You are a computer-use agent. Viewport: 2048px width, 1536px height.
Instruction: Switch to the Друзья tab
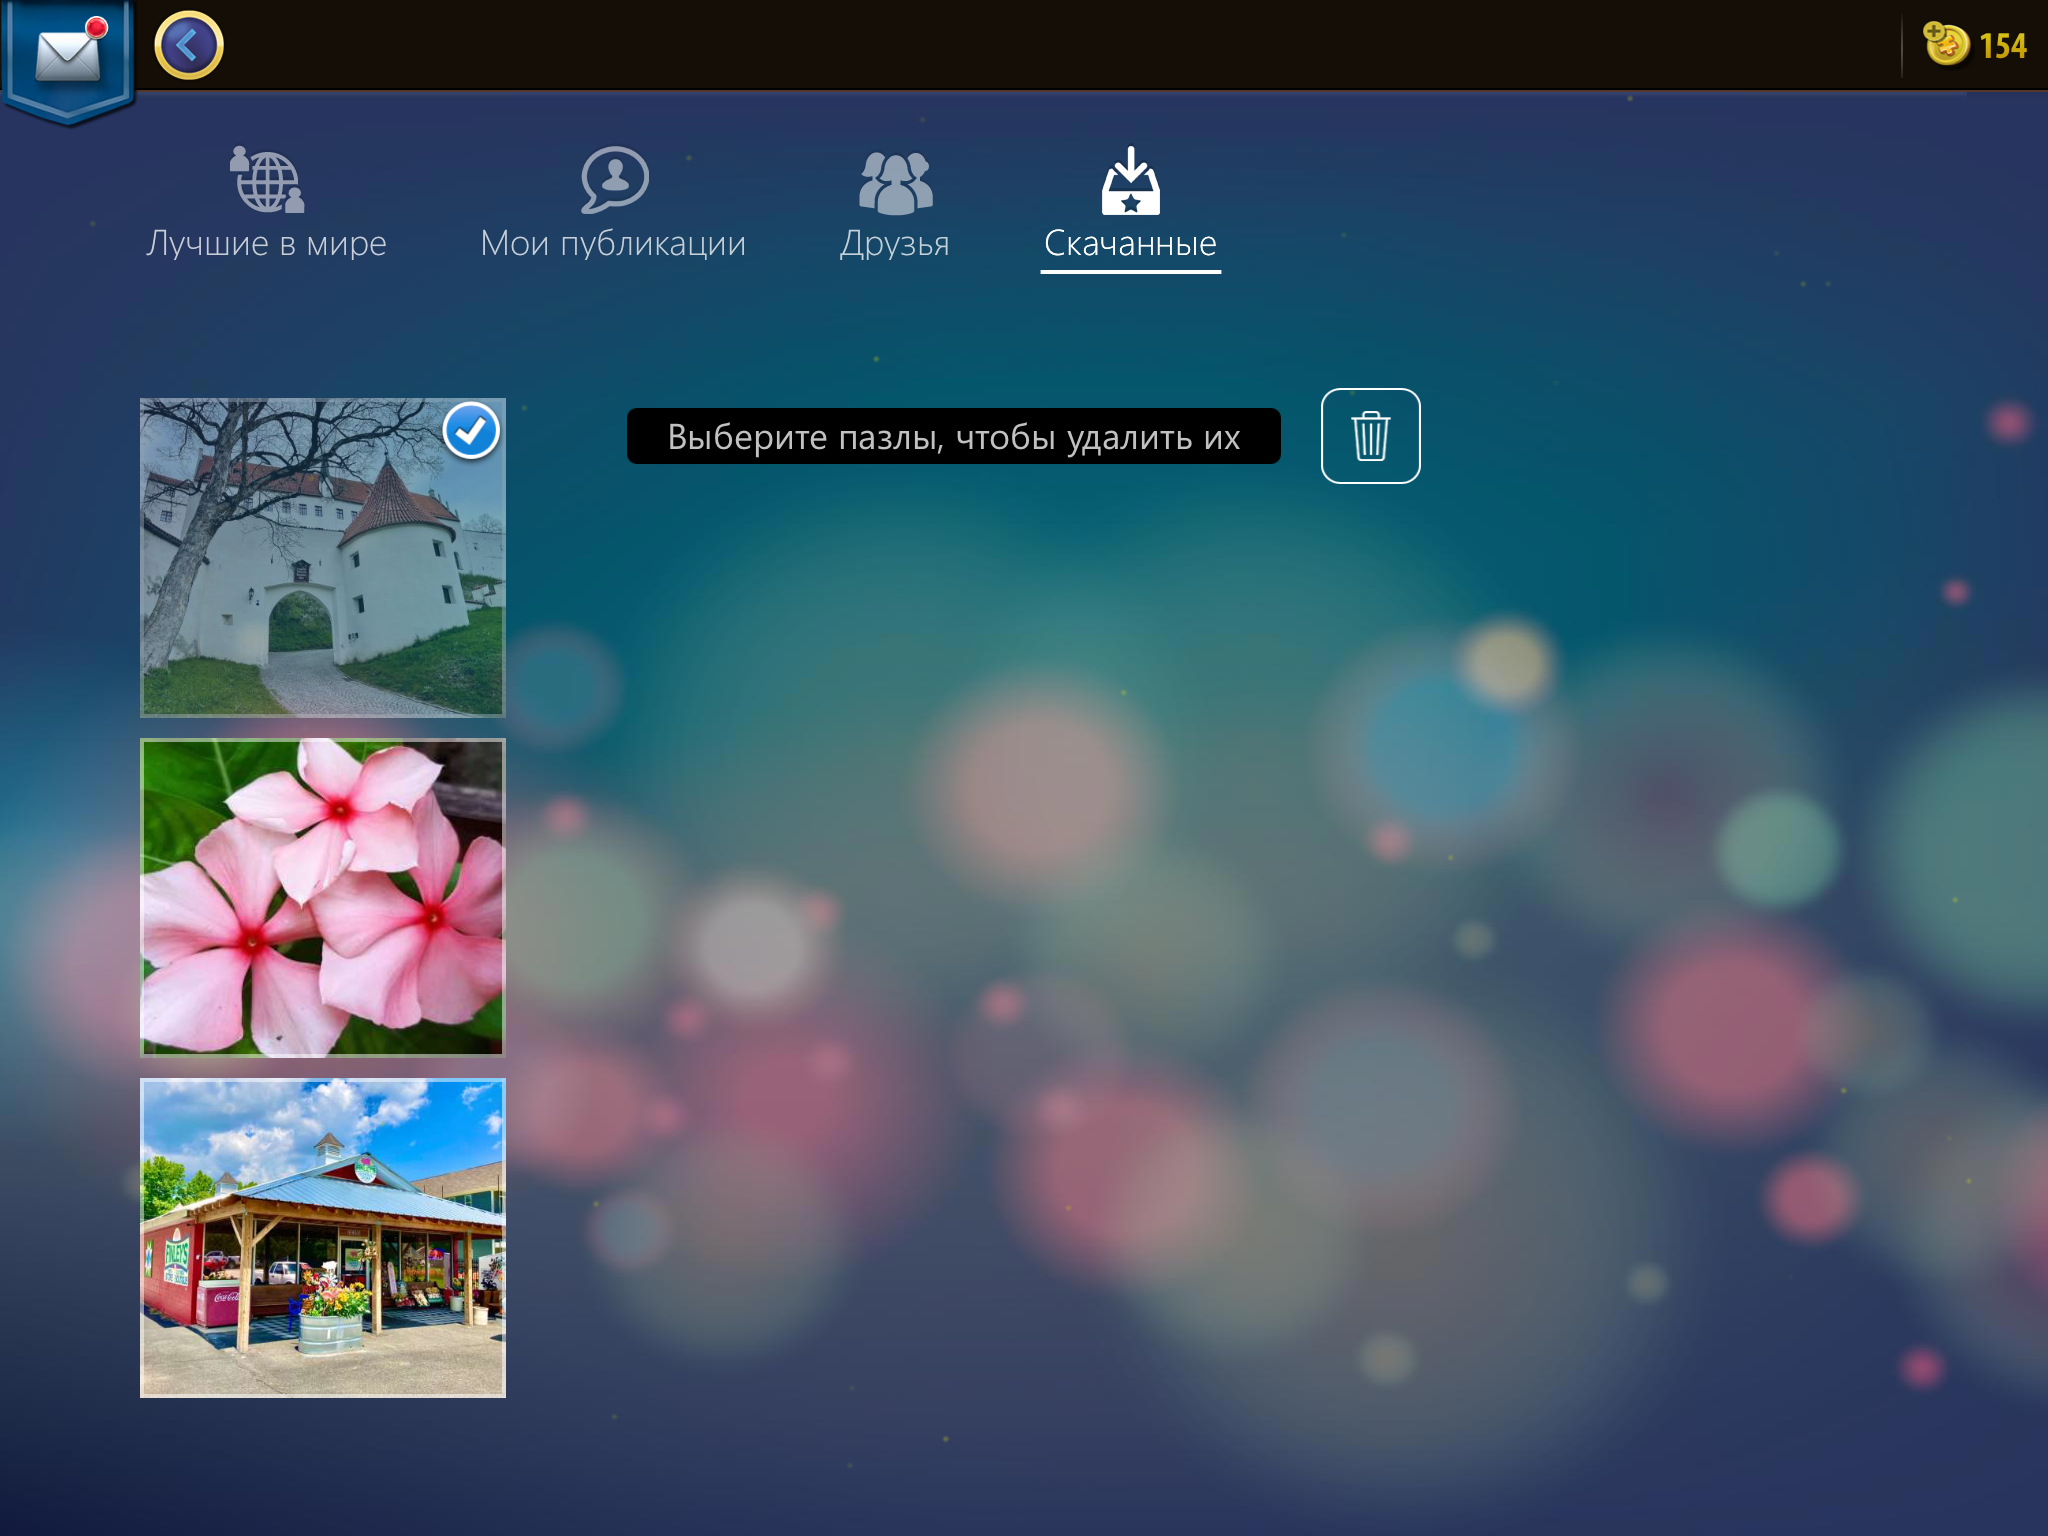pos(895,243)
